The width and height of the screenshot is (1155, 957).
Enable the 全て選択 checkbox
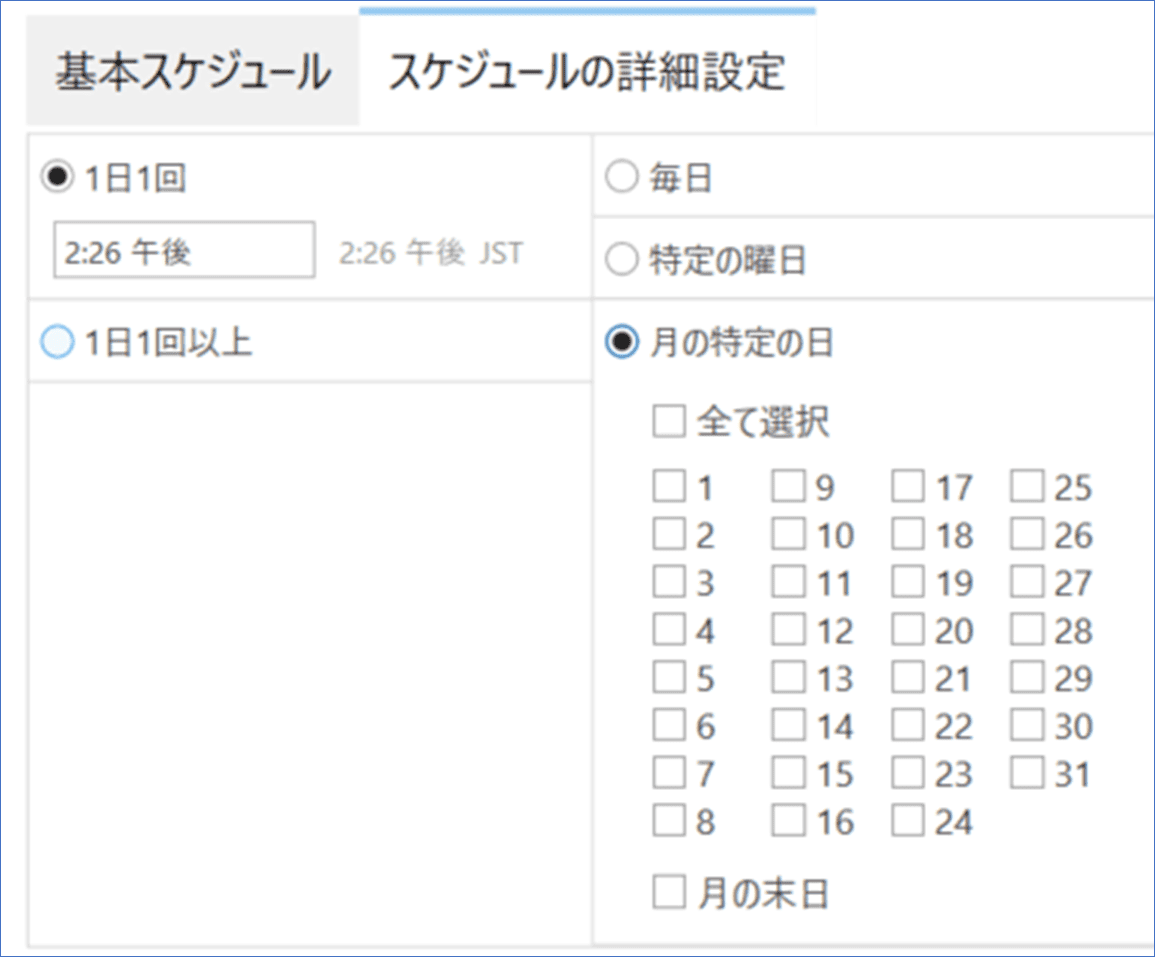668,421
